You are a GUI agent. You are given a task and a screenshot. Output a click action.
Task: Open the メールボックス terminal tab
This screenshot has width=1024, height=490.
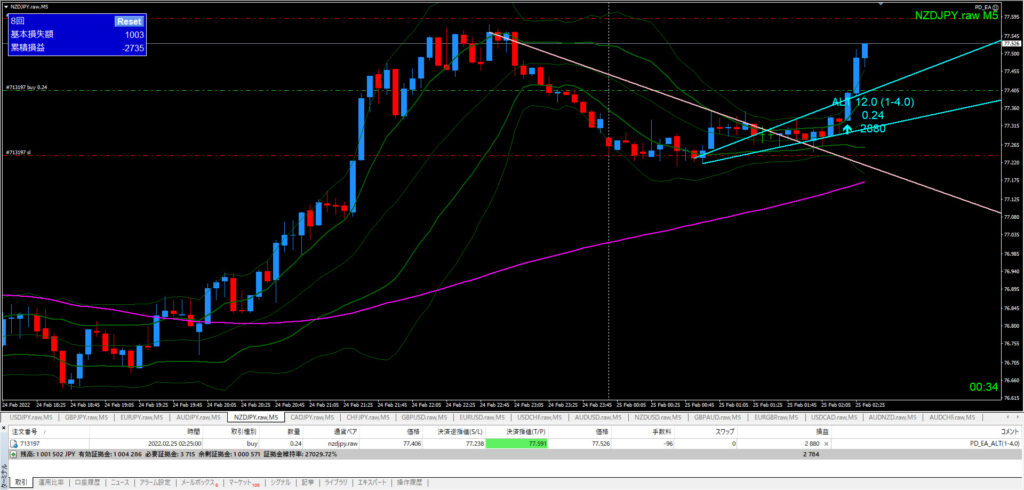click(199, 483)
